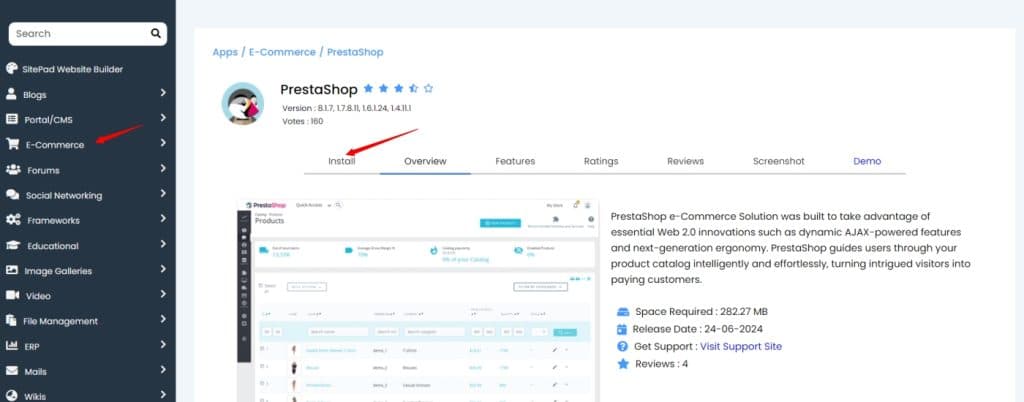The image size is (1024, 402).
Task: Expand the ERP category chevron
Action: pyautogui.click(x=163, y=345)
